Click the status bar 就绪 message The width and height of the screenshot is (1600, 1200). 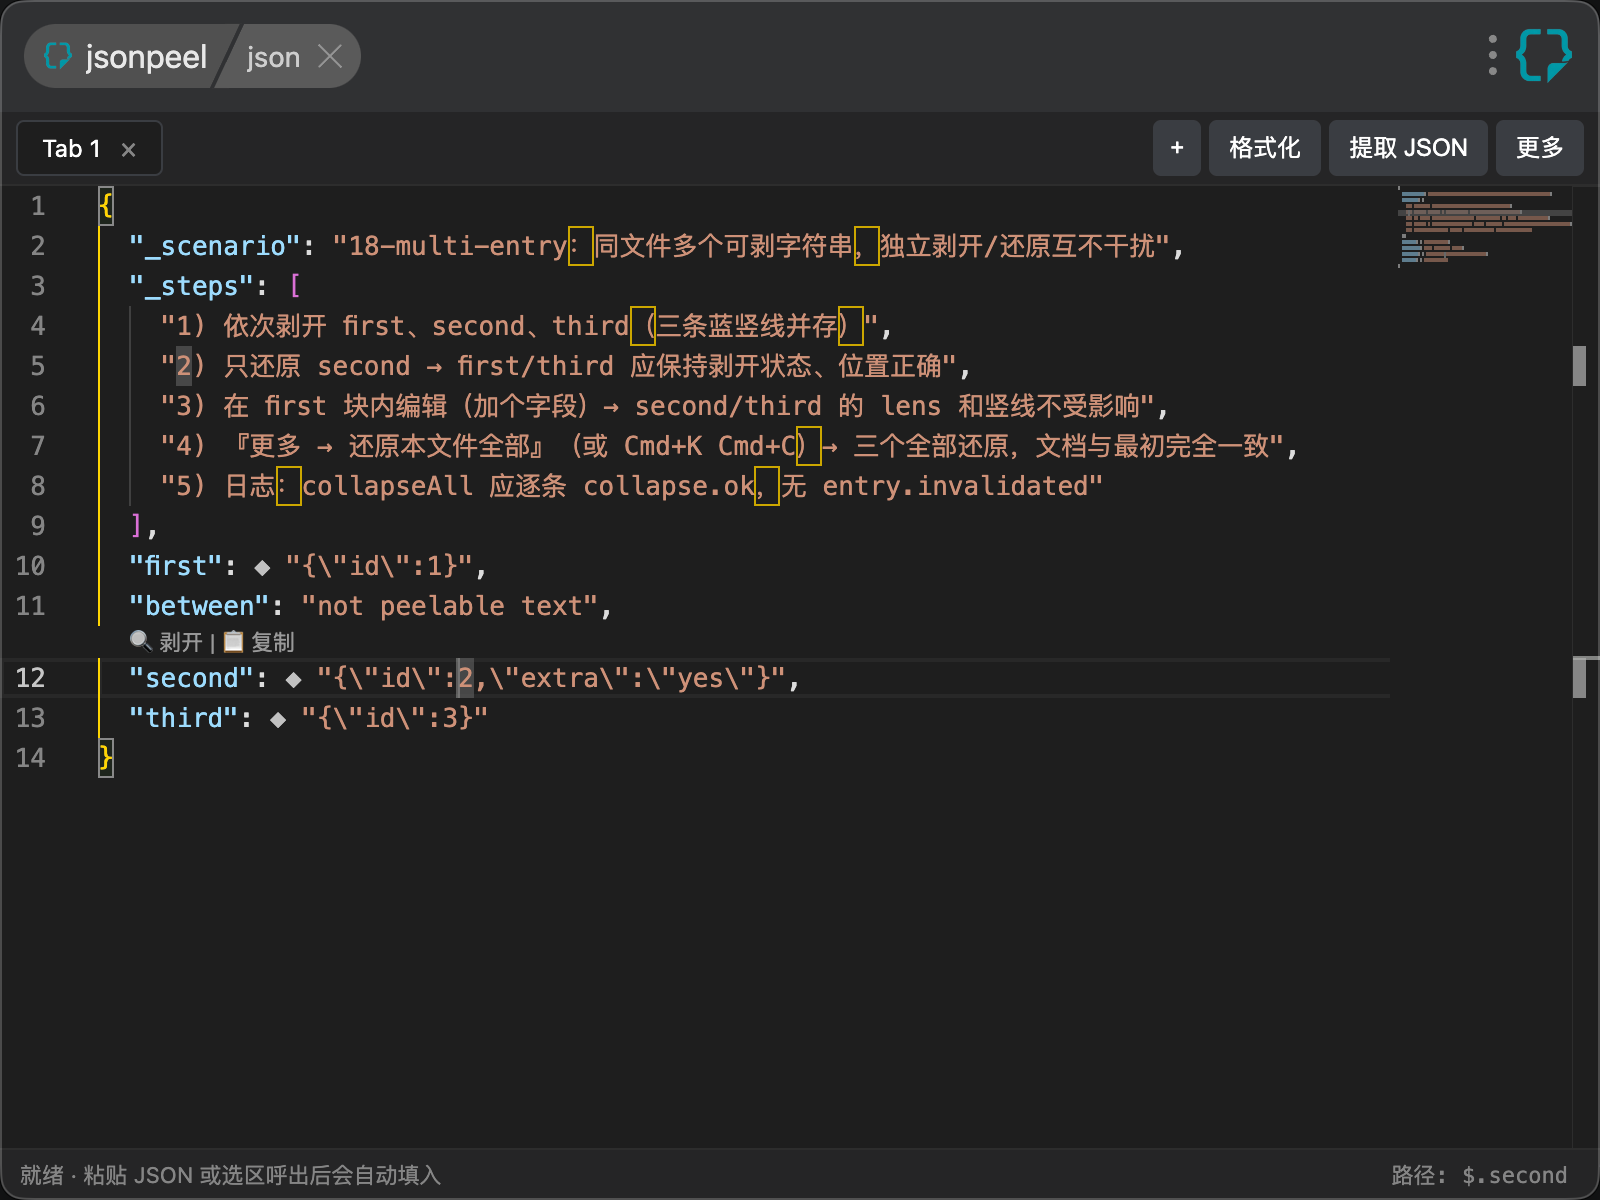coord(230,1175)
